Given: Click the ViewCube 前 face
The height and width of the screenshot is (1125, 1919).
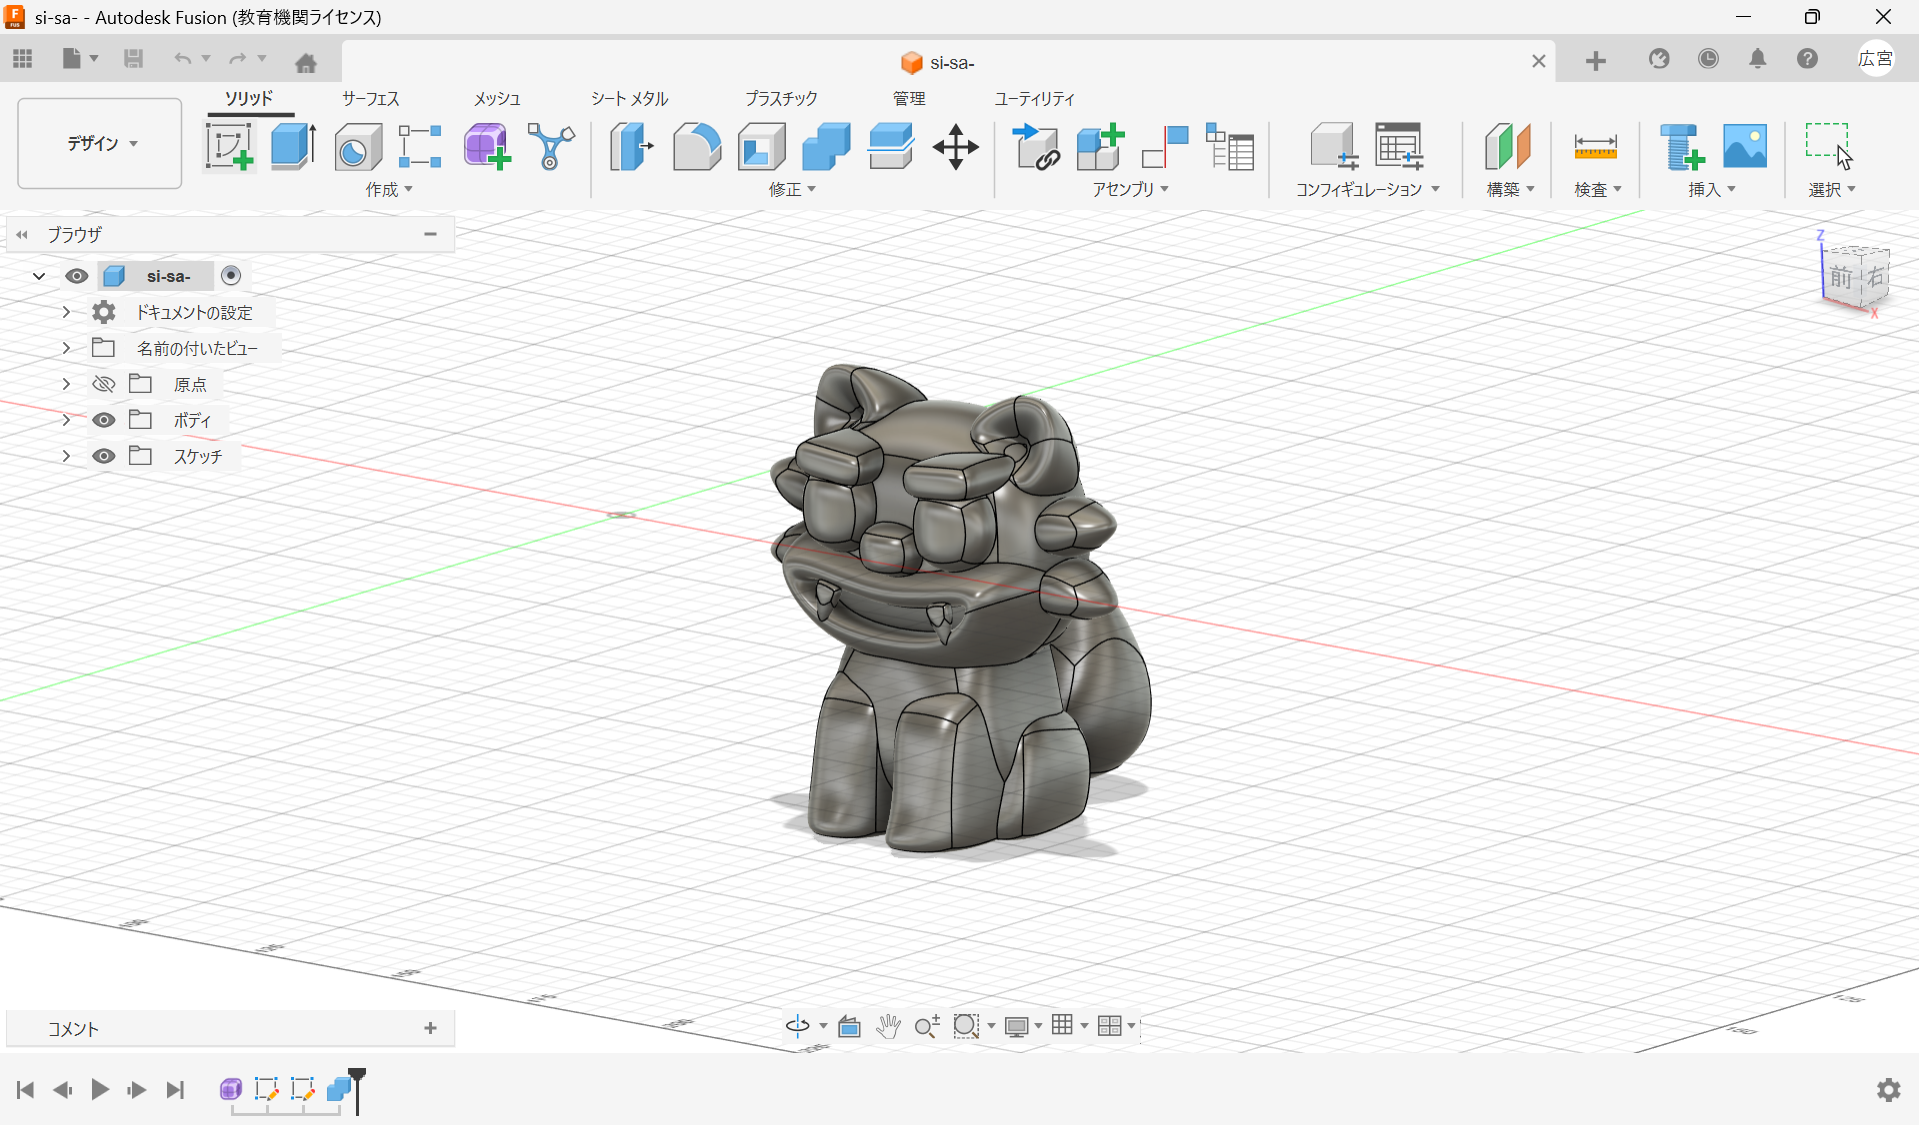Looking at the screenshot, I should pyautogui.click(x=1841, y=277).
